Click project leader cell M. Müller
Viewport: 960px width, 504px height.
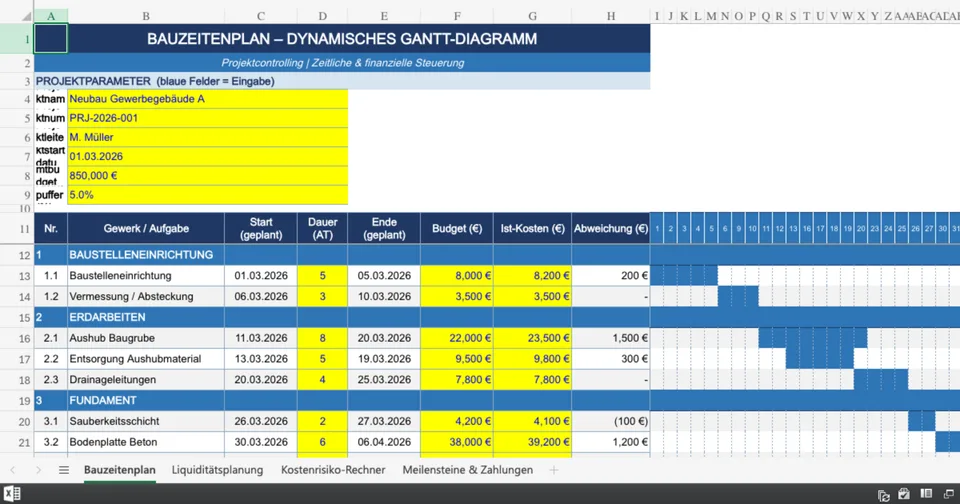208,137
